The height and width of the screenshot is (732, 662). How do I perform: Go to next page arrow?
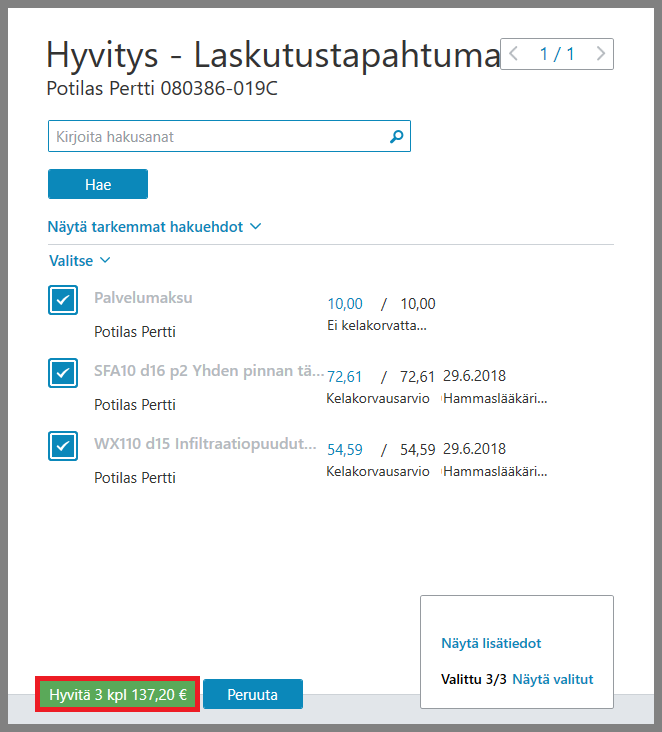pyautogui.click(x=601, y=54)
